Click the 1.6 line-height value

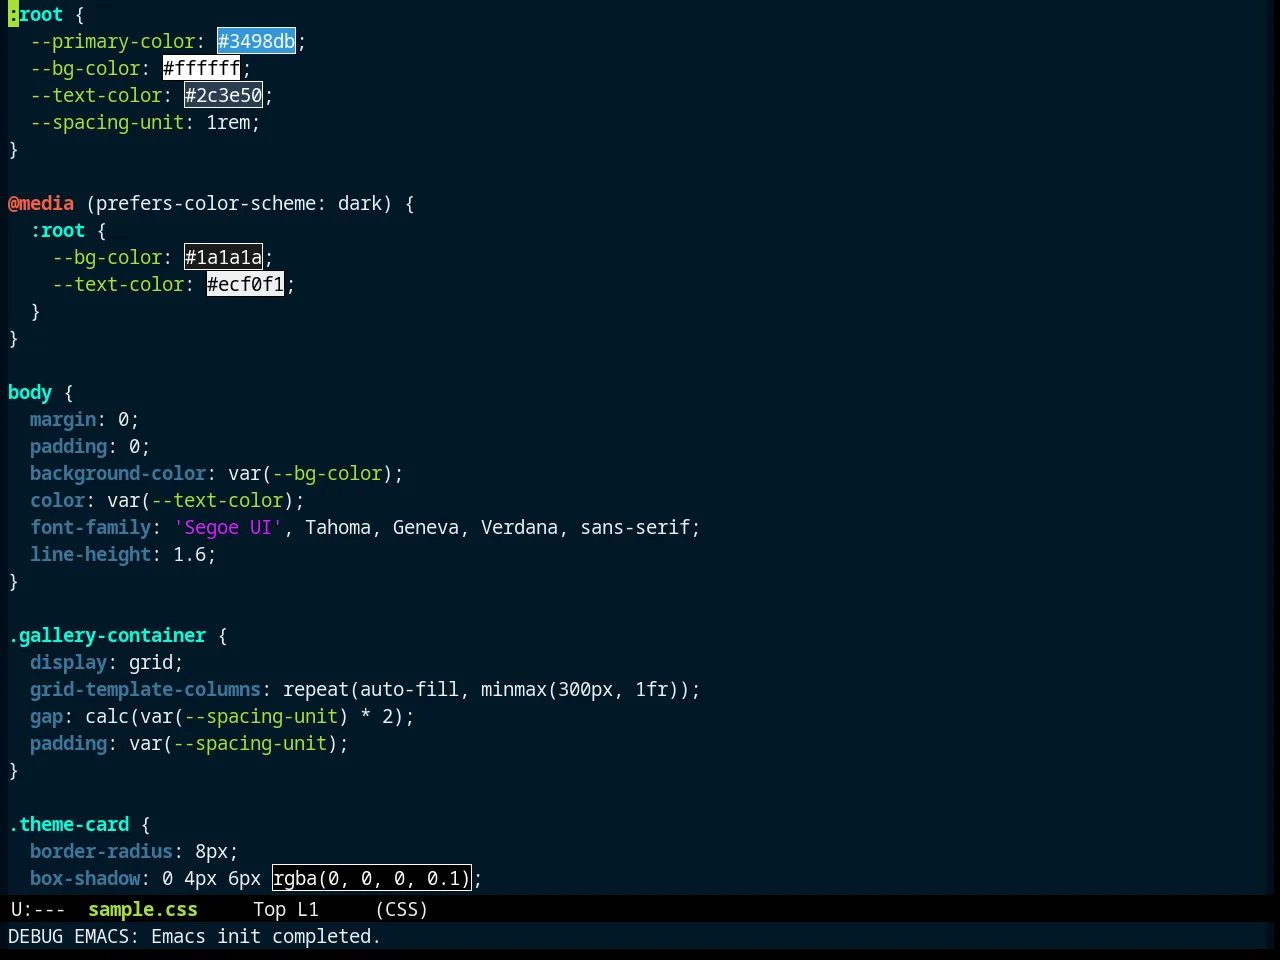[x=190, y=554]
